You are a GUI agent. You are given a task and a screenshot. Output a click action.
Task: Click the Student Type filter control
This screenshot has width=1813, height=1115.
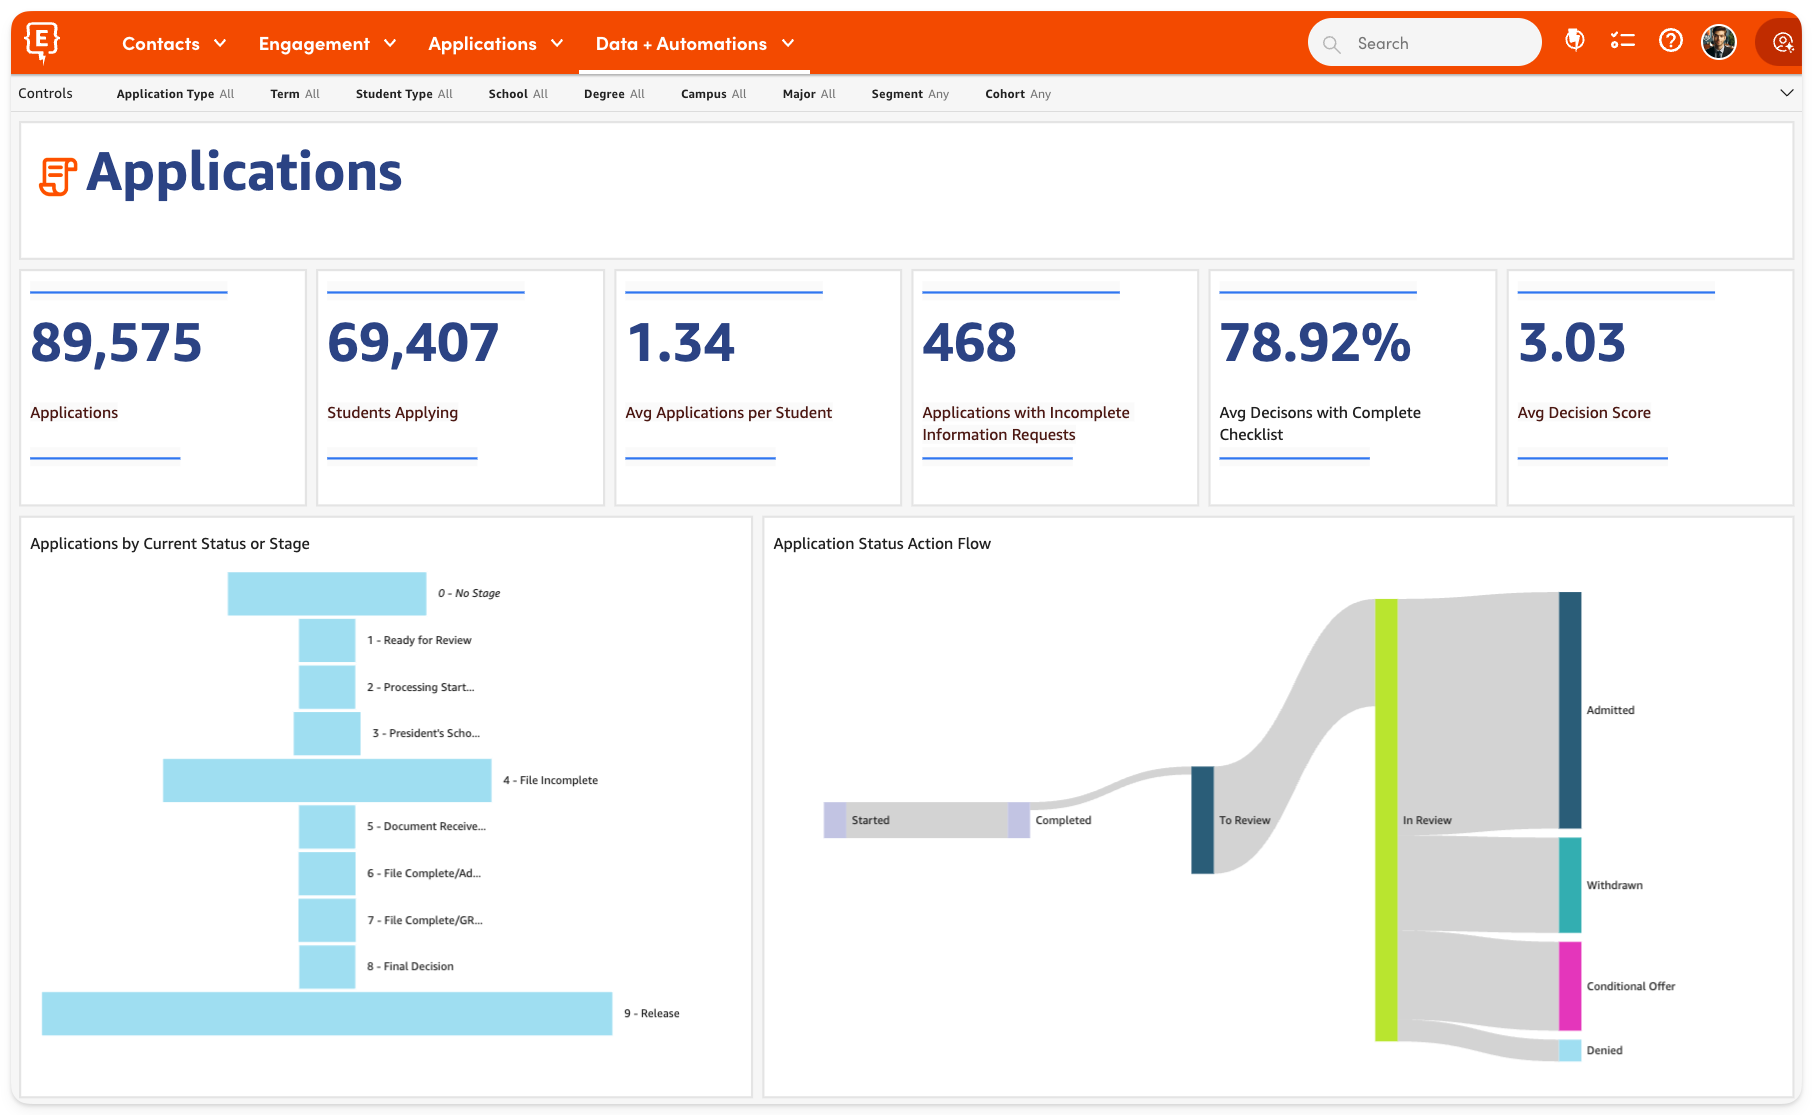[404, 94]
